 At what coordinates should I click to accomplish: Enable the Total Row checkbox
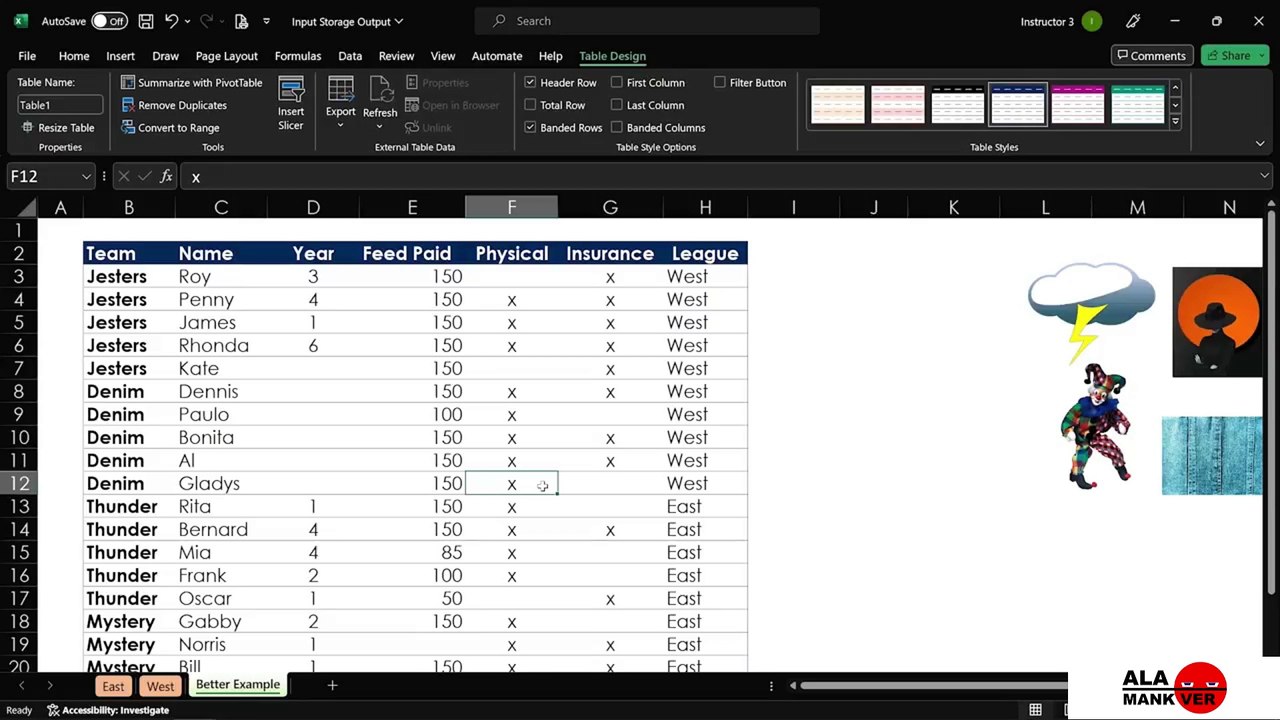tap(530, 105)
